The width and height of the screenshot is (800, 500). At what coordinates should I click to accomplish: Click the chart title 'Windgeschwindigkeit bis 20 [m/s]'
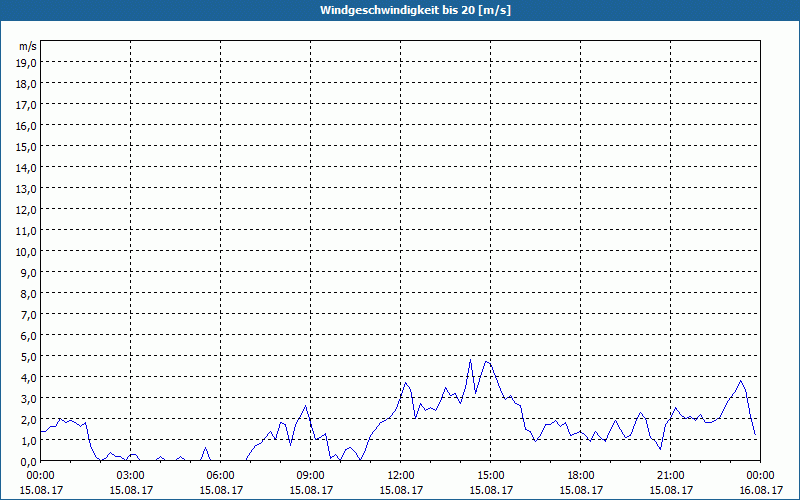pyautogui.click(x=415, y=10)
